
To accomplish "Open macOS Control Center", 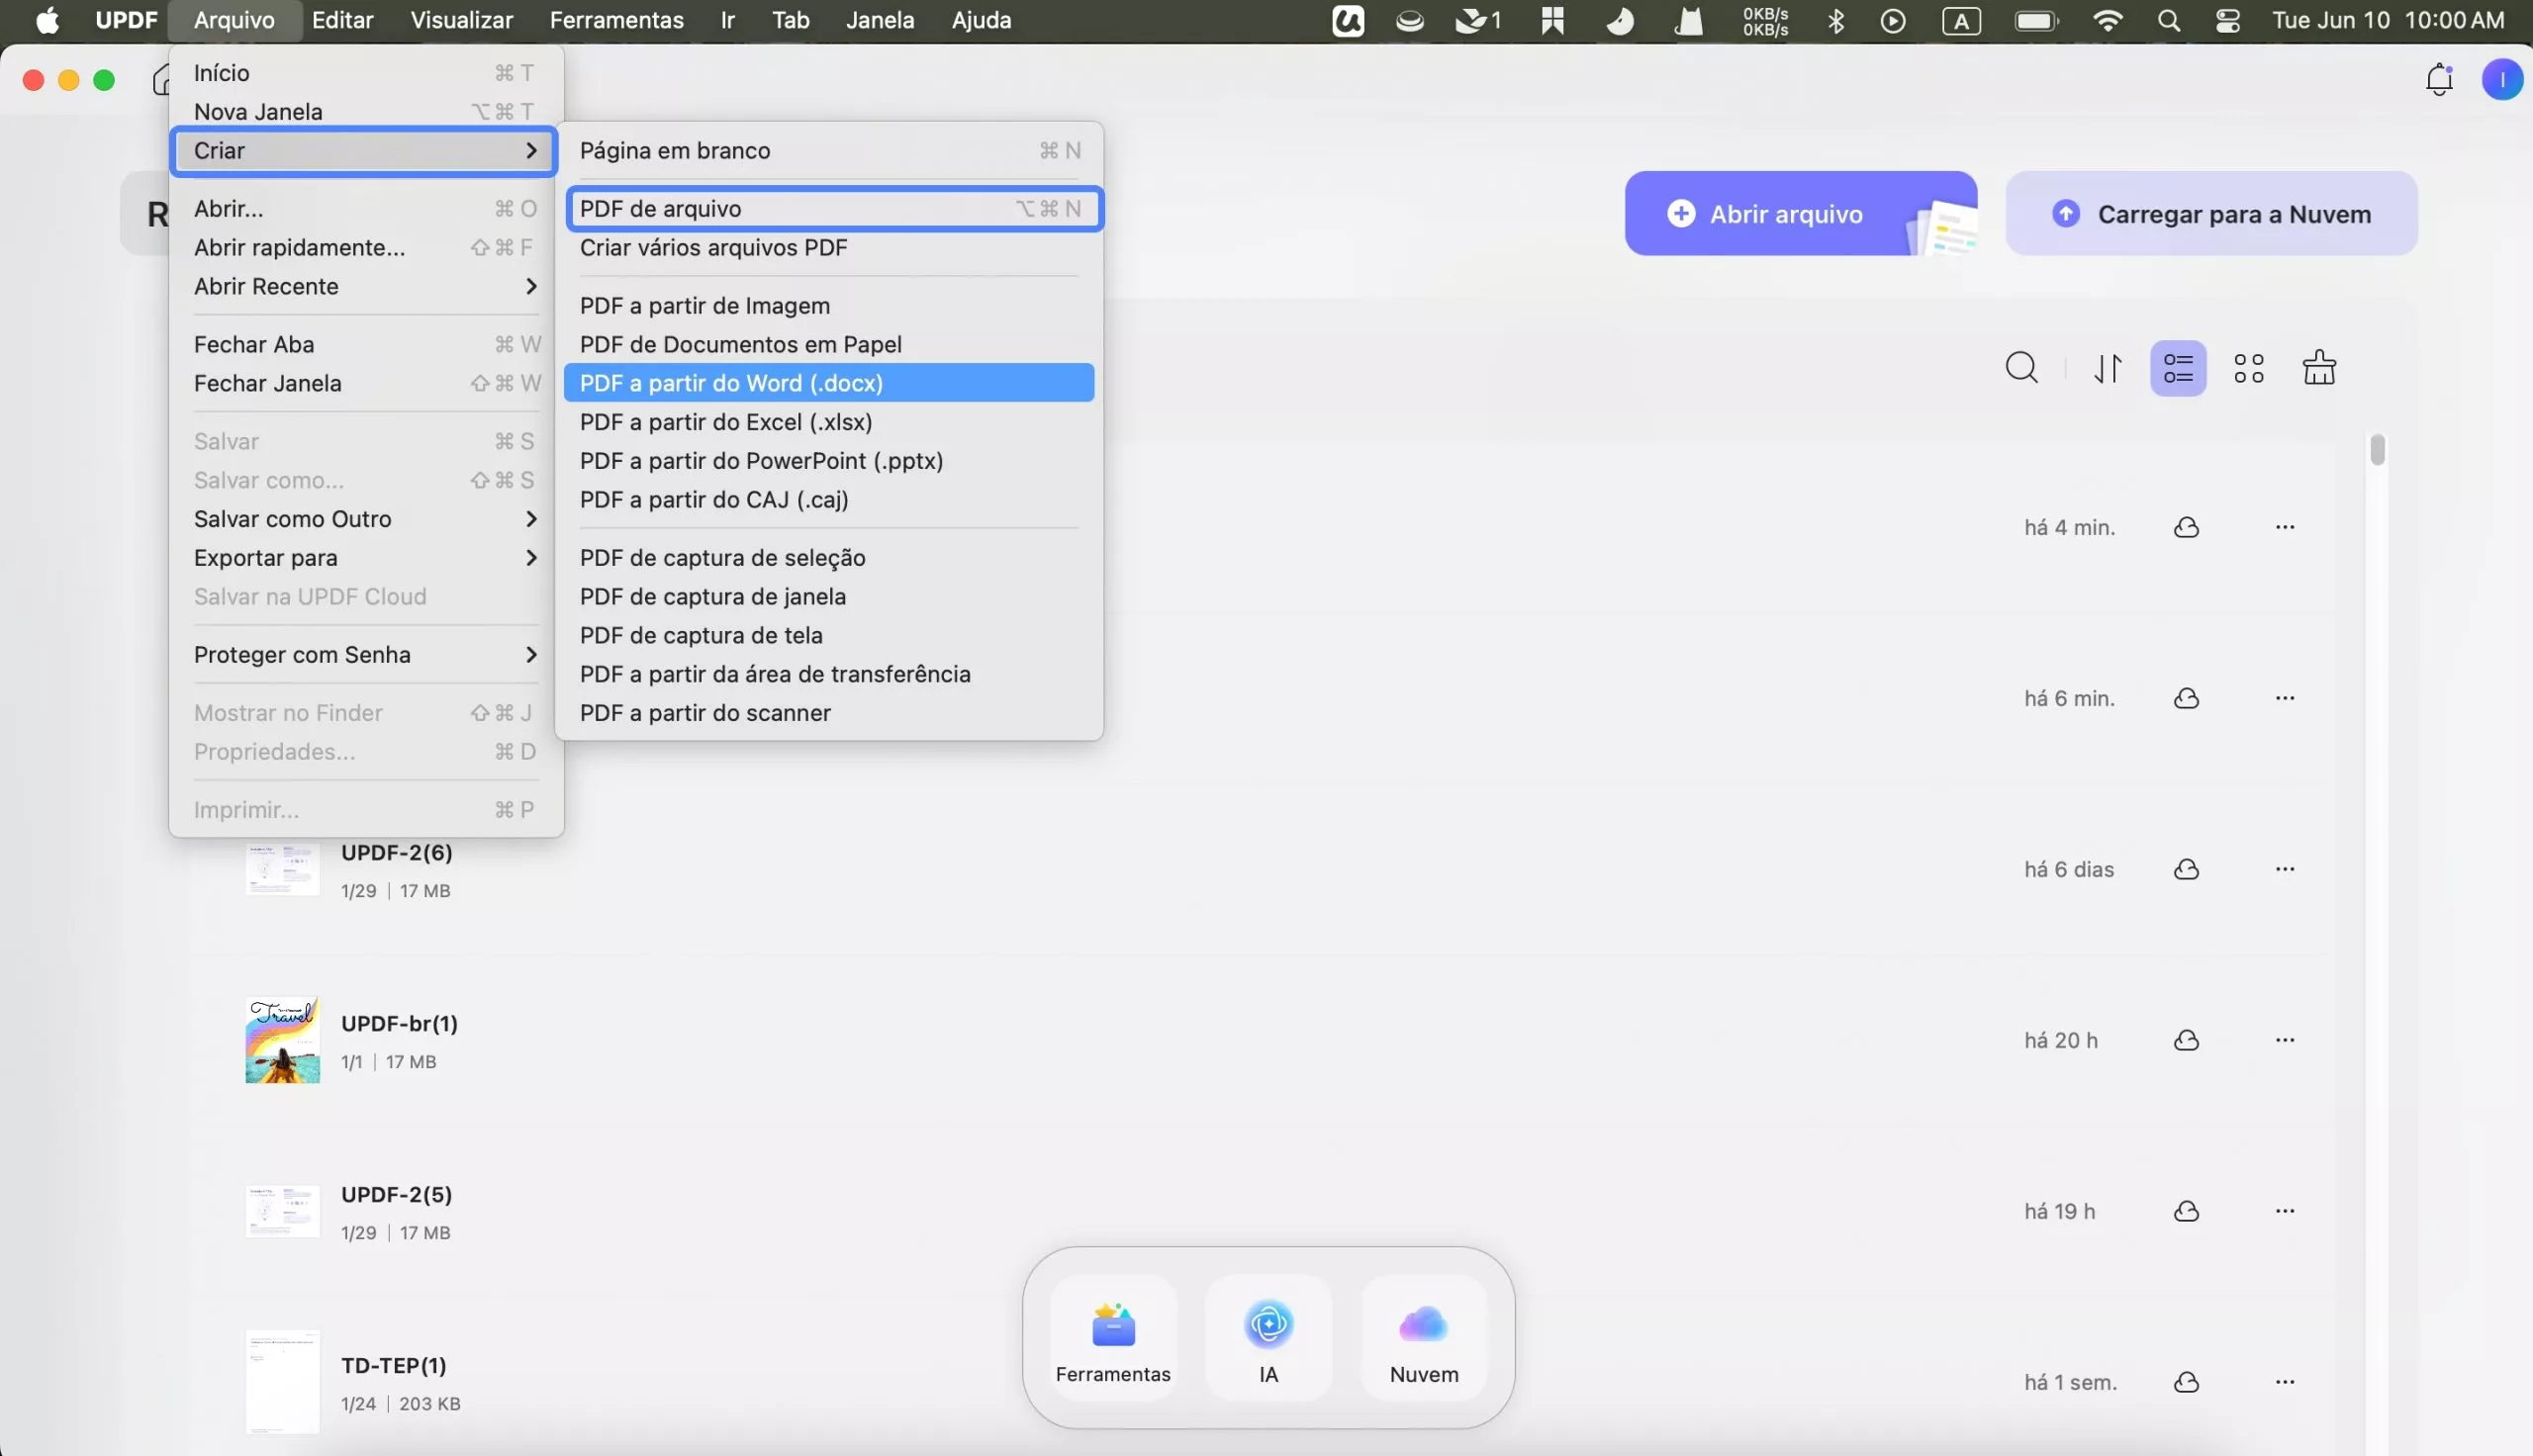I will tap(2228, 21).
